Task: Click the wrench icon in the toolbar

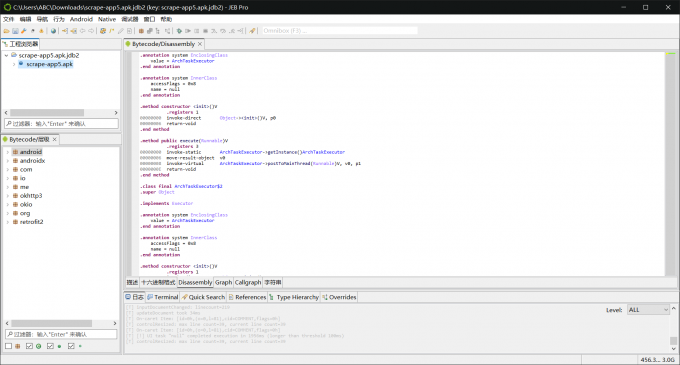Action: 24,31
